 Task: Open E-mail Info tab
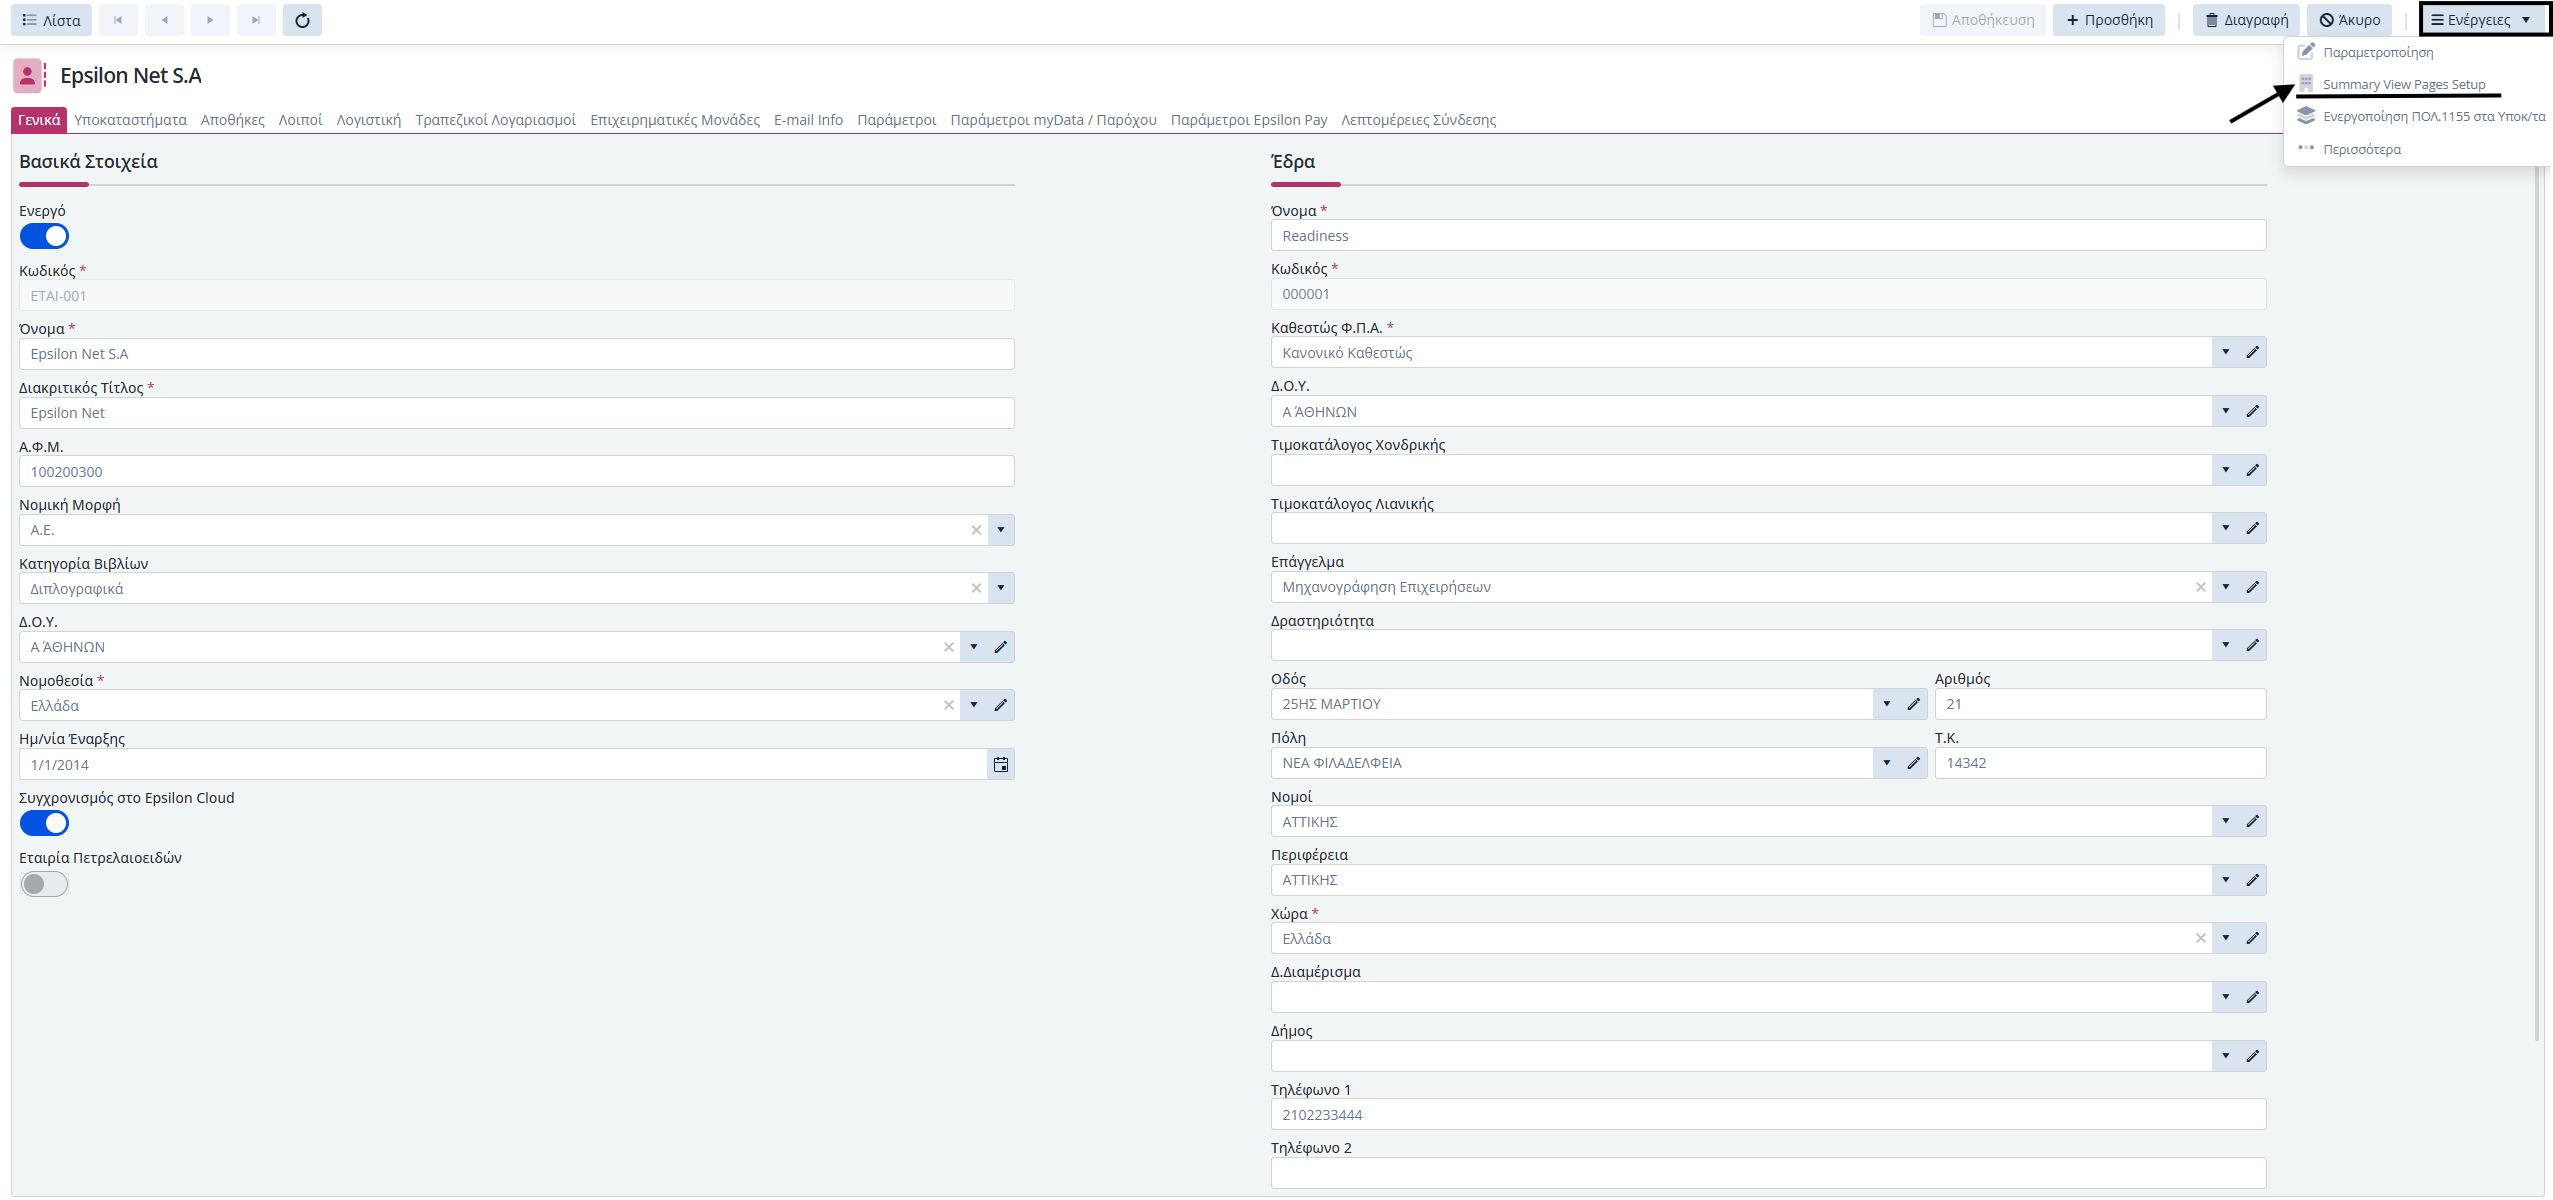tap(808, 120)
